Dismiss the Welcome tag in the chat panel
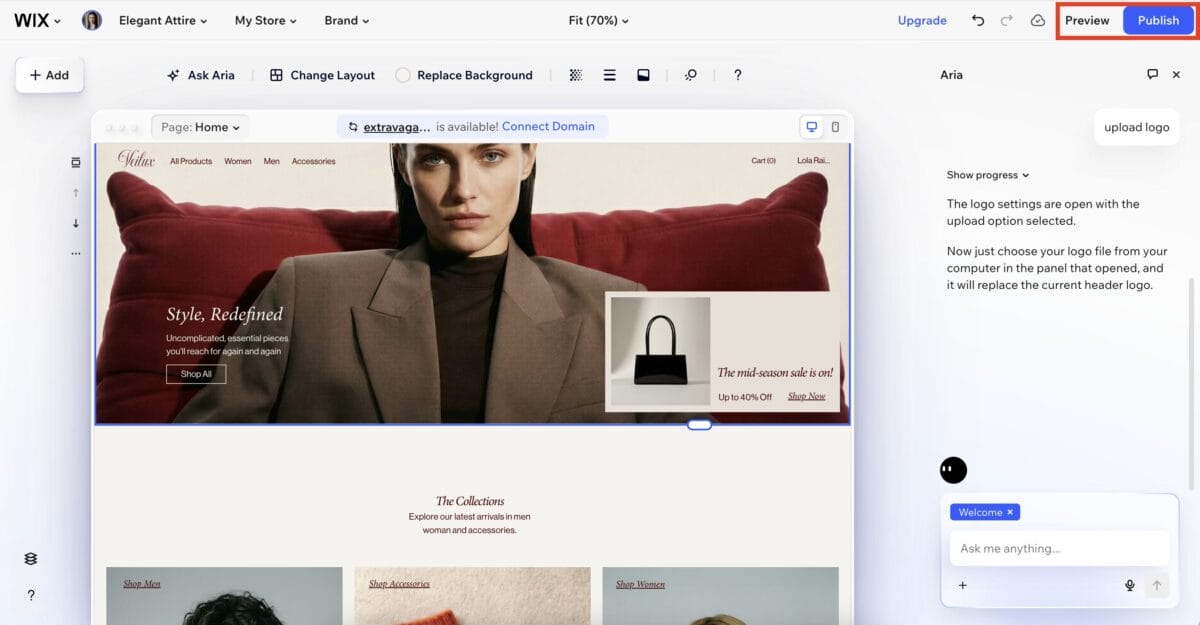Viewport: 1200px width, 625px height. pyautogui.click(x=1008, y=511)
